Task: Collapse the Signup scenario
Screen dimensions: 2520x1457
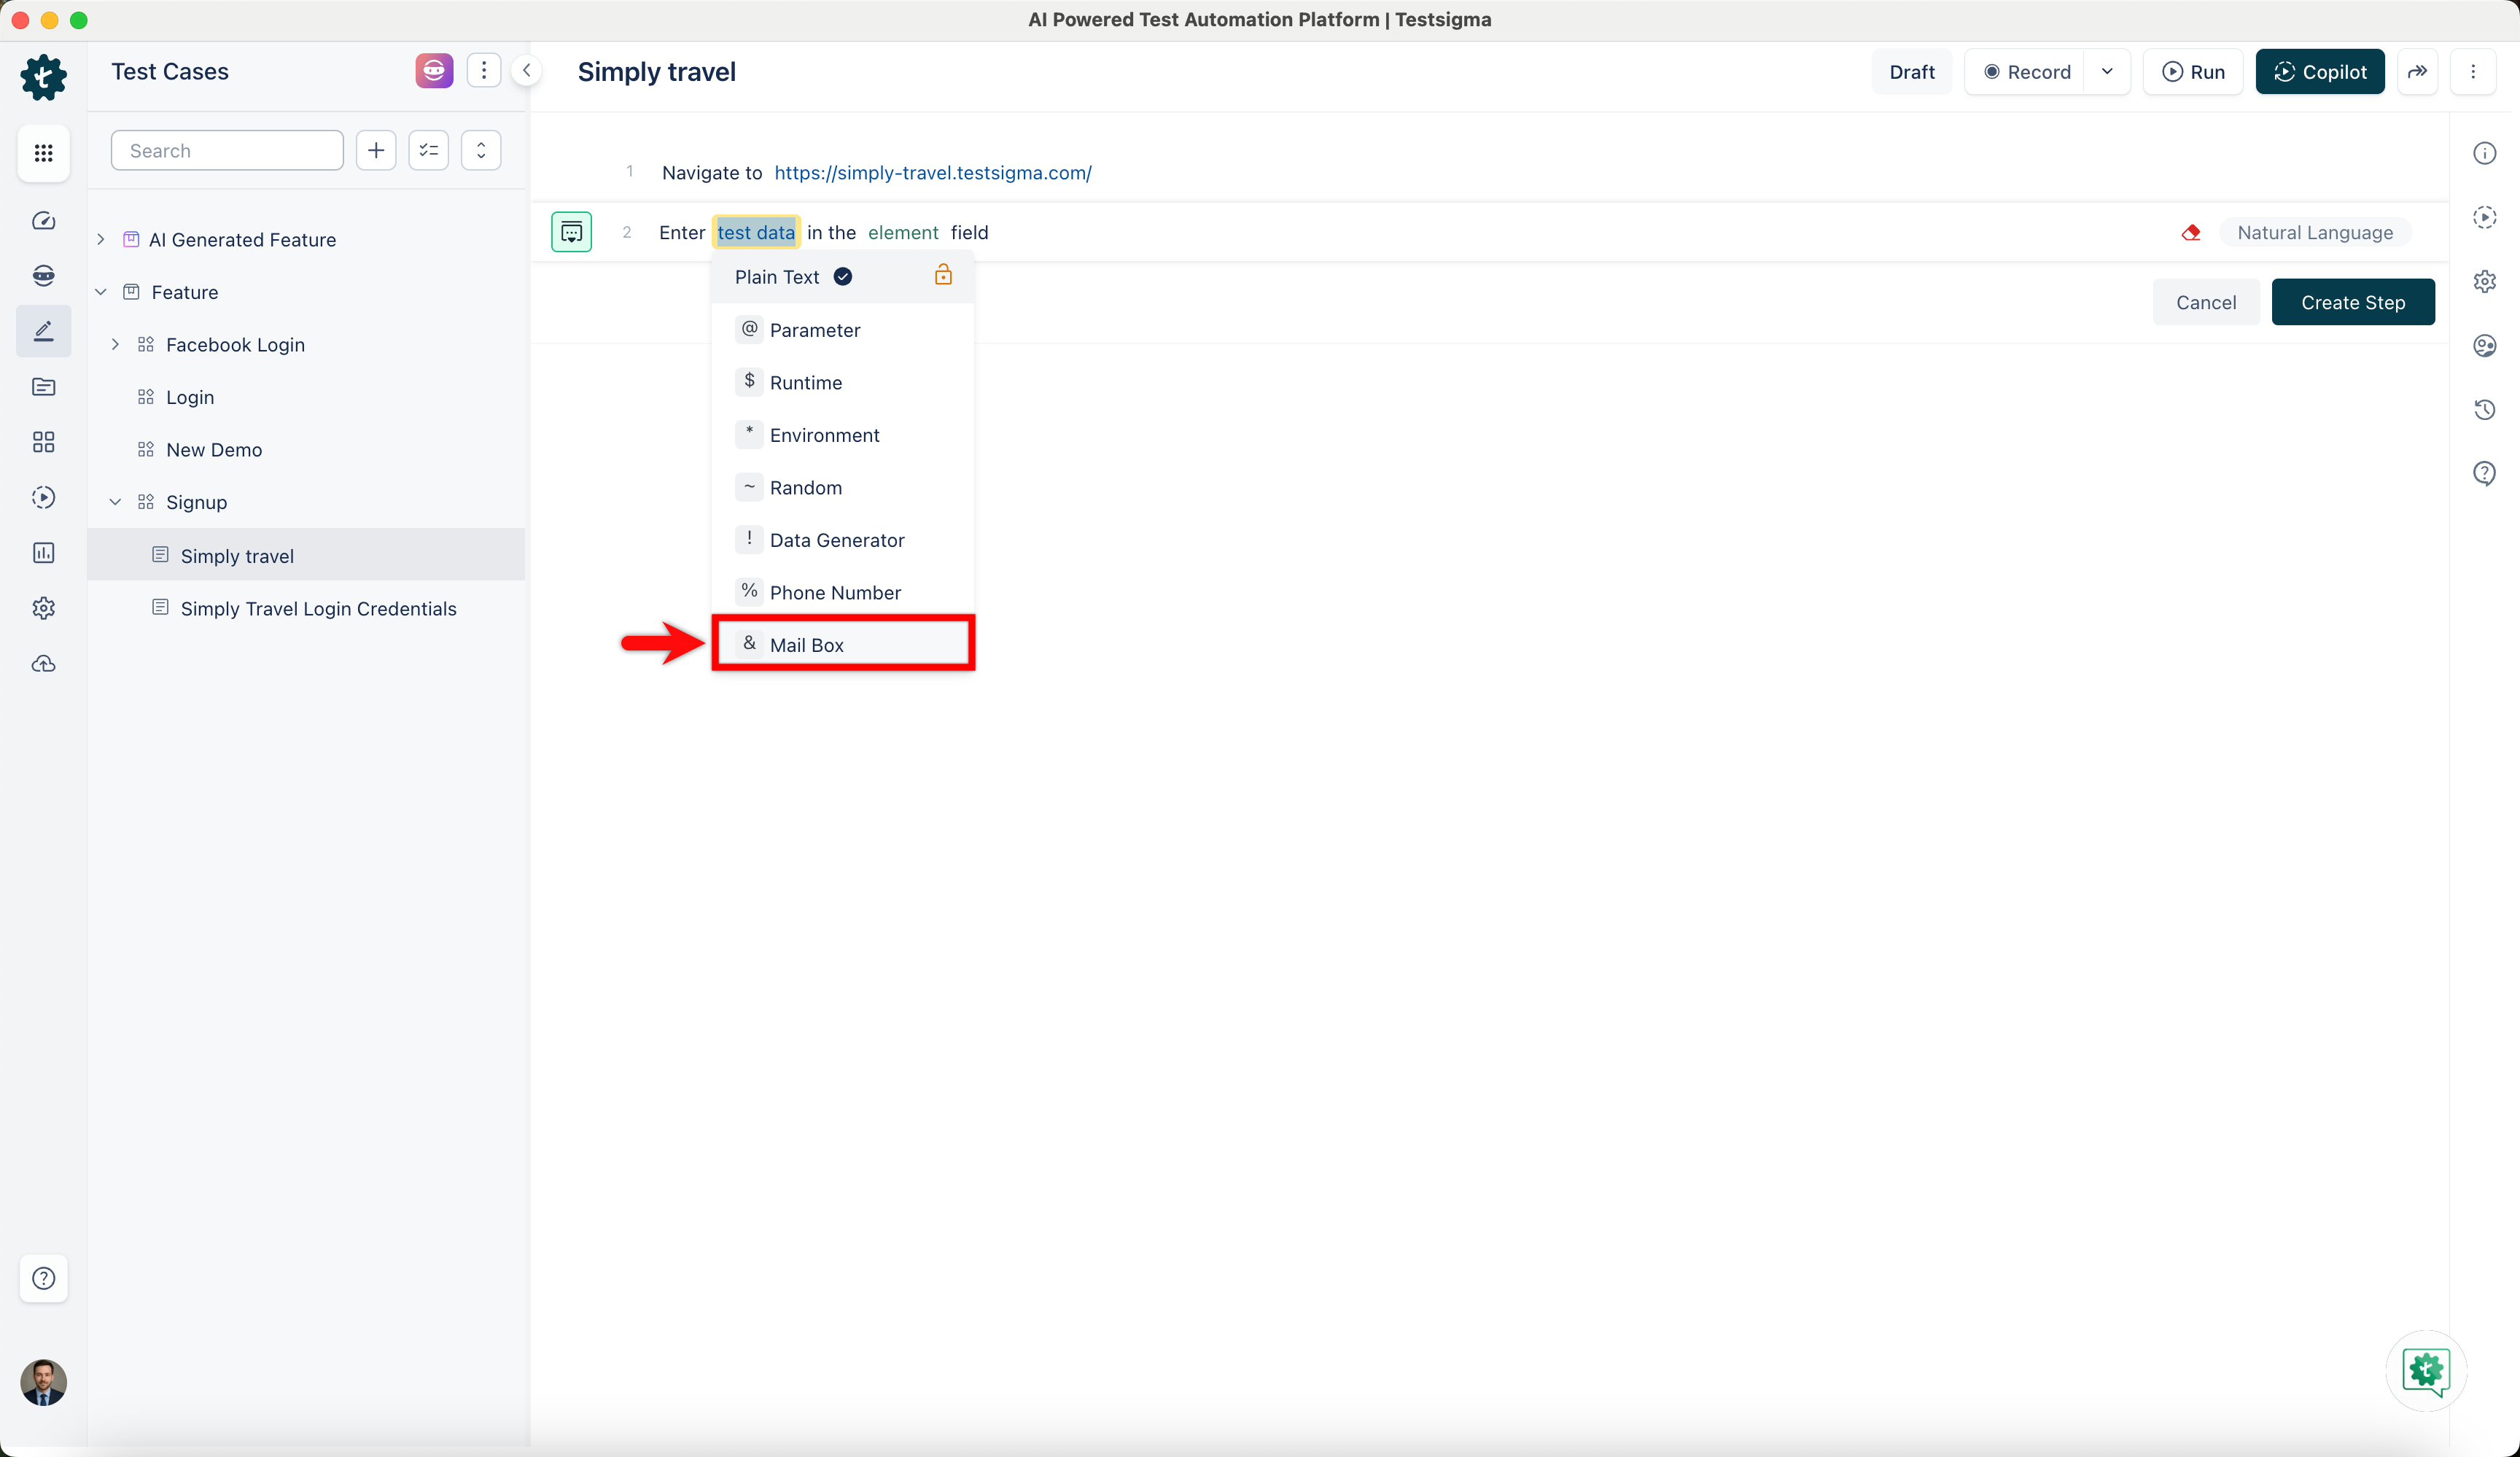Action: (x=115, y=502)
